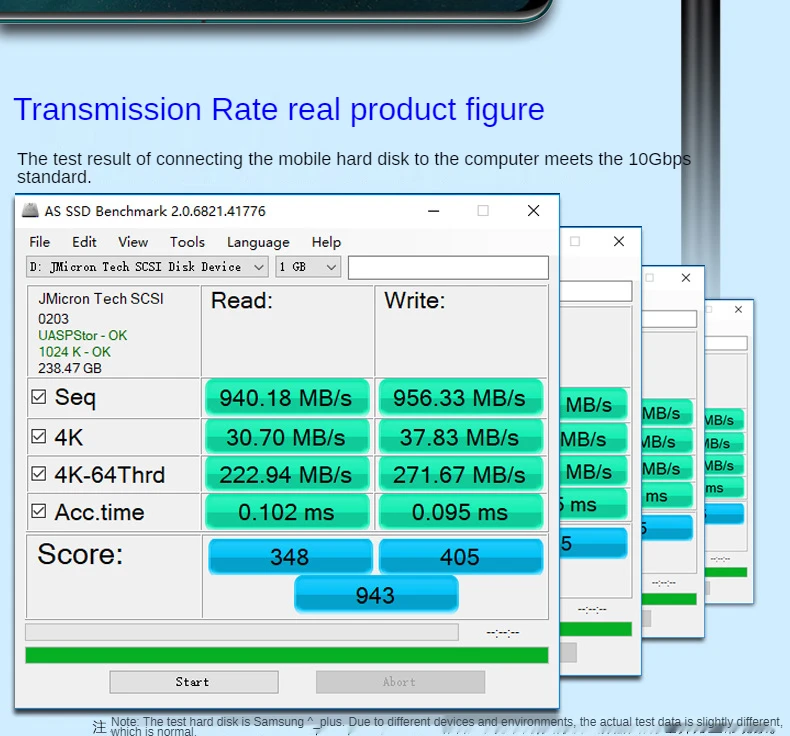This screenshot has width=790, height=736.
Task: Toggle the Acc.time checkbox
Action: [39, 511]
